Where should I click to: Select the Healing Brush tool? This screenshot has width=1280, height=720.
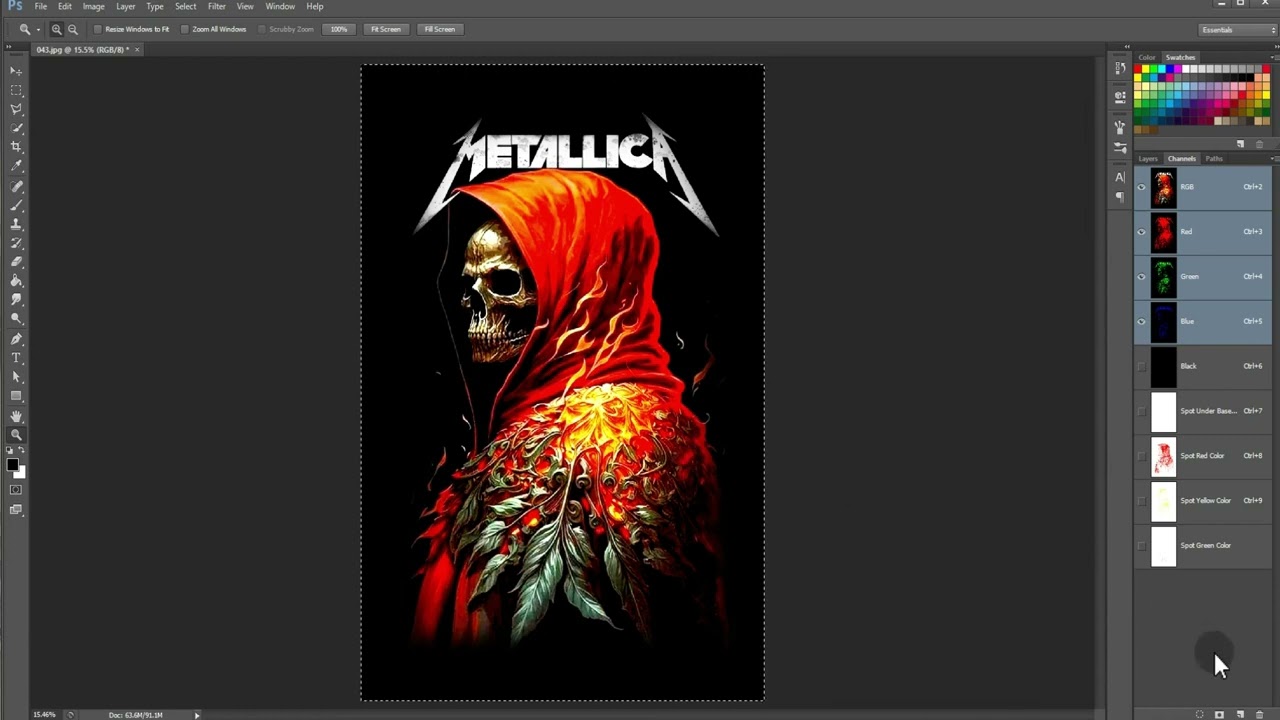coord(16,186)
